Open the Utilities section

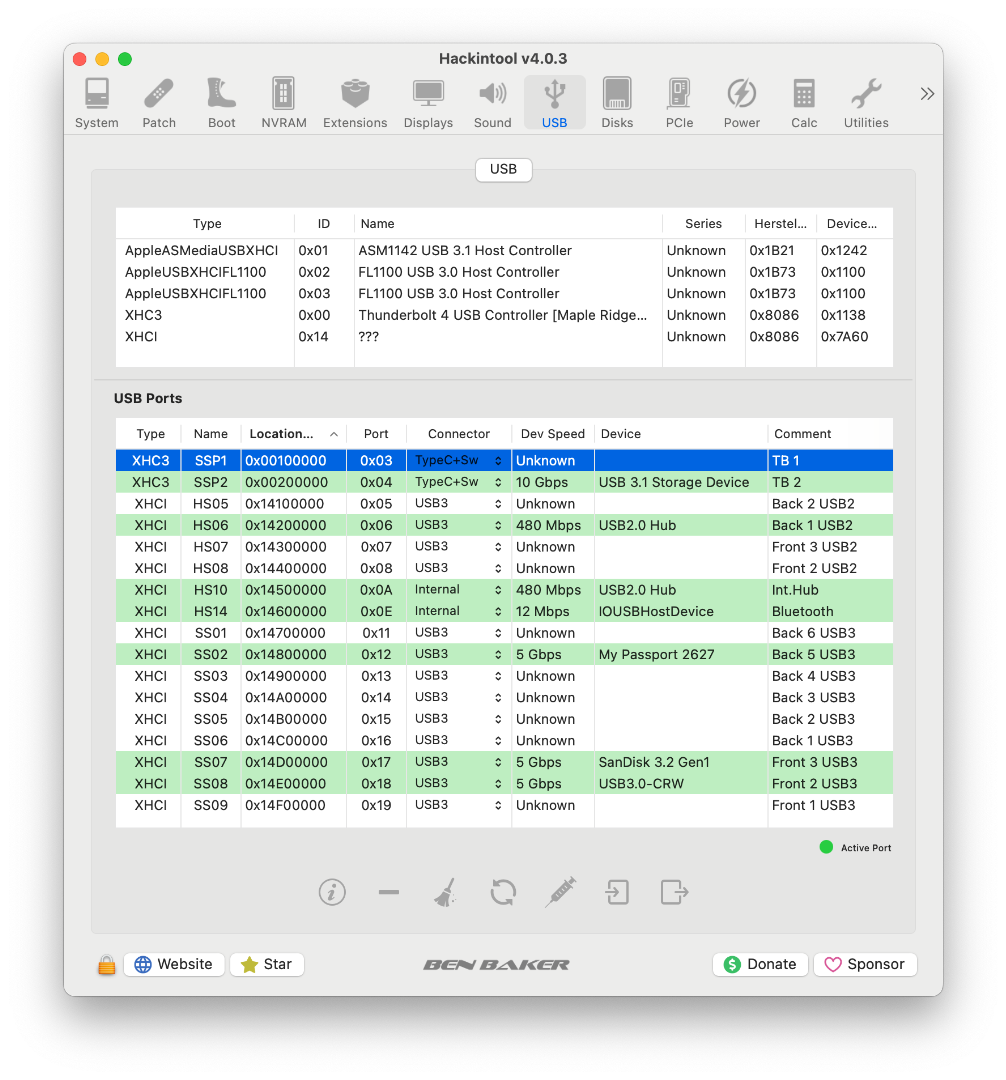click(866, 103)
